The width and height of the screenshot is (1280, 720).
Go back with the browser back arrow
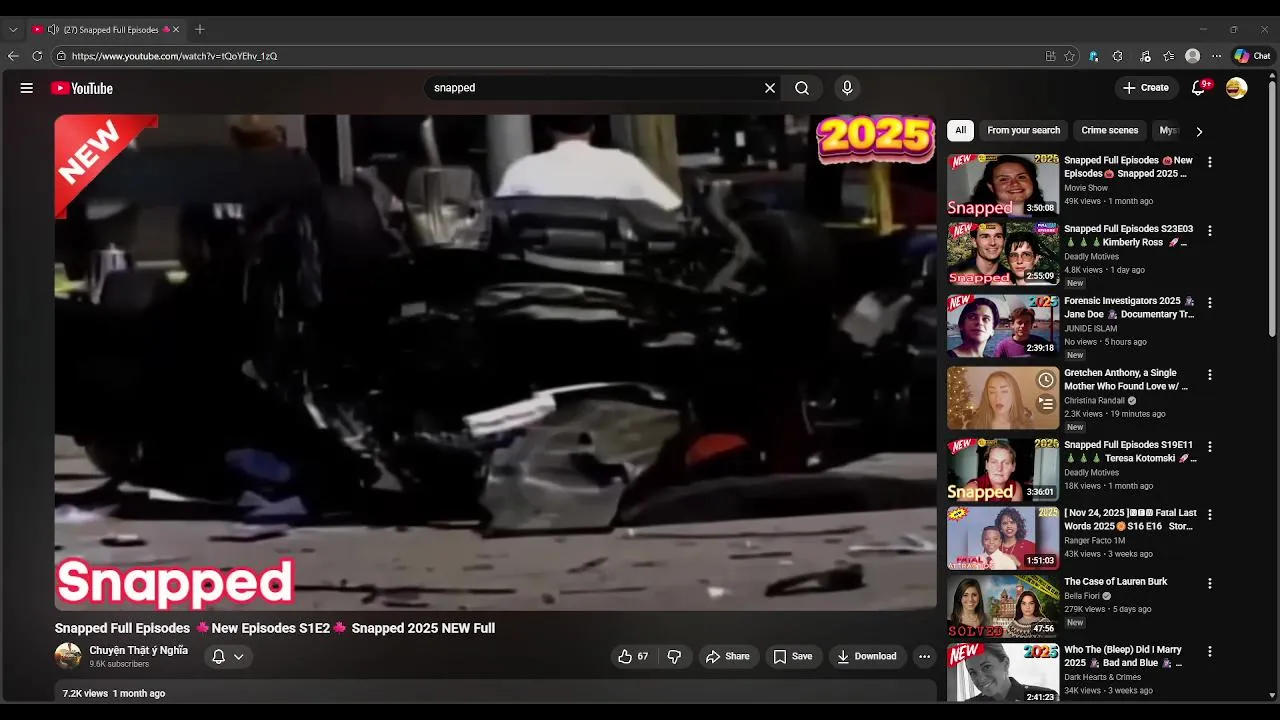click(13, 56)
